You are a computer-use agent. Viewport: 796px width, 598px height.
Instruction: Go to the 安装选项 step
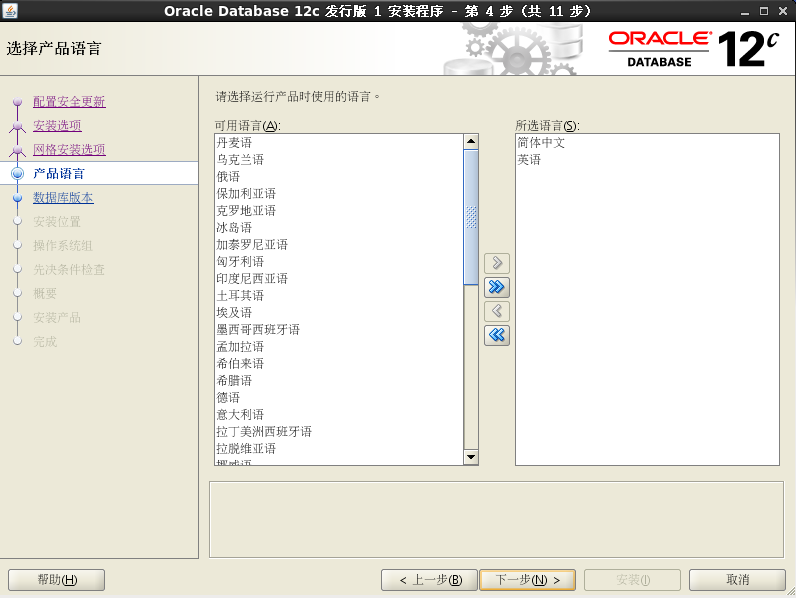pyautogui.click(x=57, y=125)
